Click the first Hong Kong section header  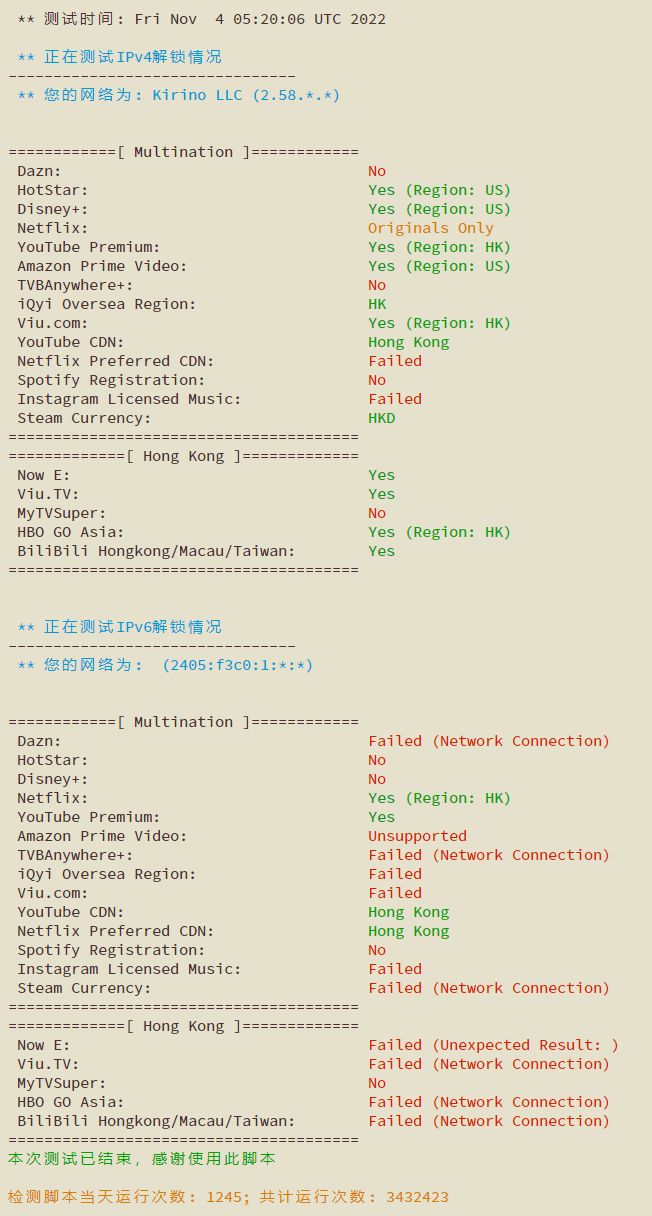pos(184,456)
